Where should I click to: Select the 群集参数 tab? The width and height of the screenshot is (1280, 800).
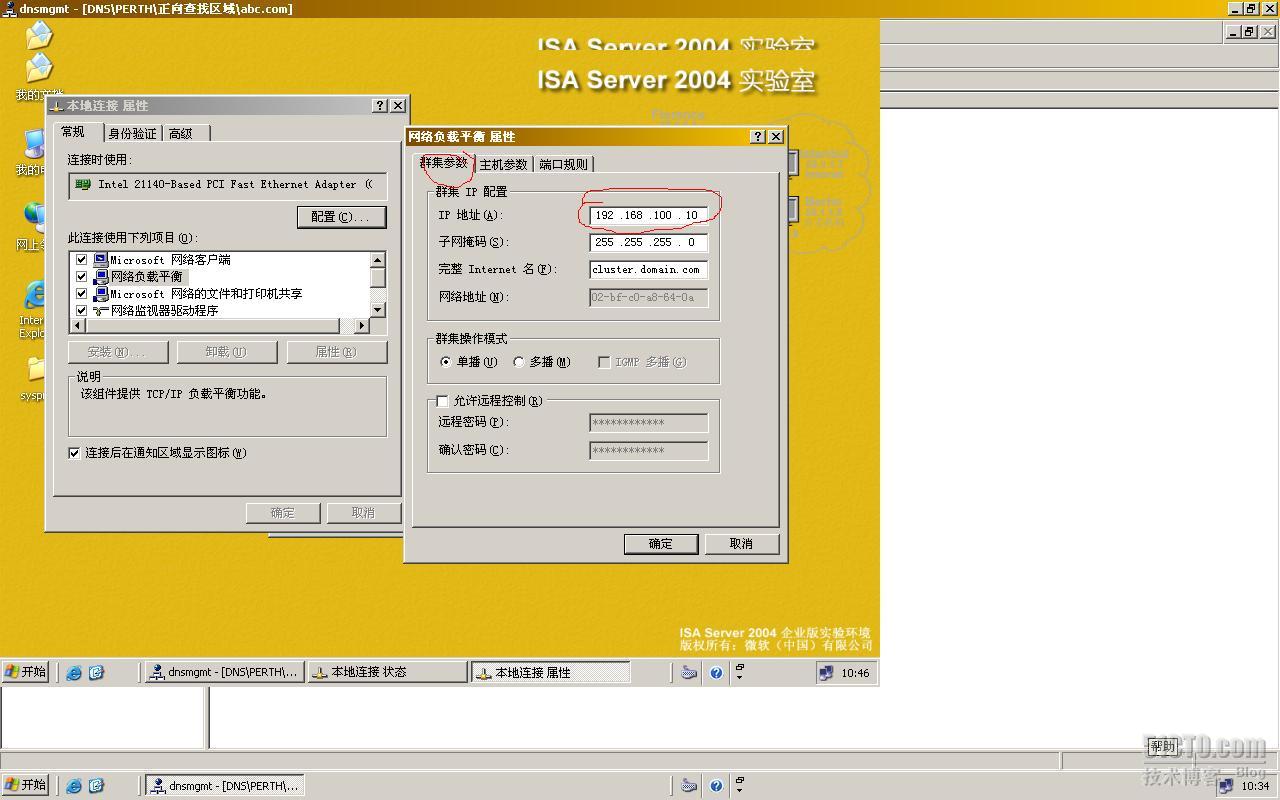tap(444, 163)
